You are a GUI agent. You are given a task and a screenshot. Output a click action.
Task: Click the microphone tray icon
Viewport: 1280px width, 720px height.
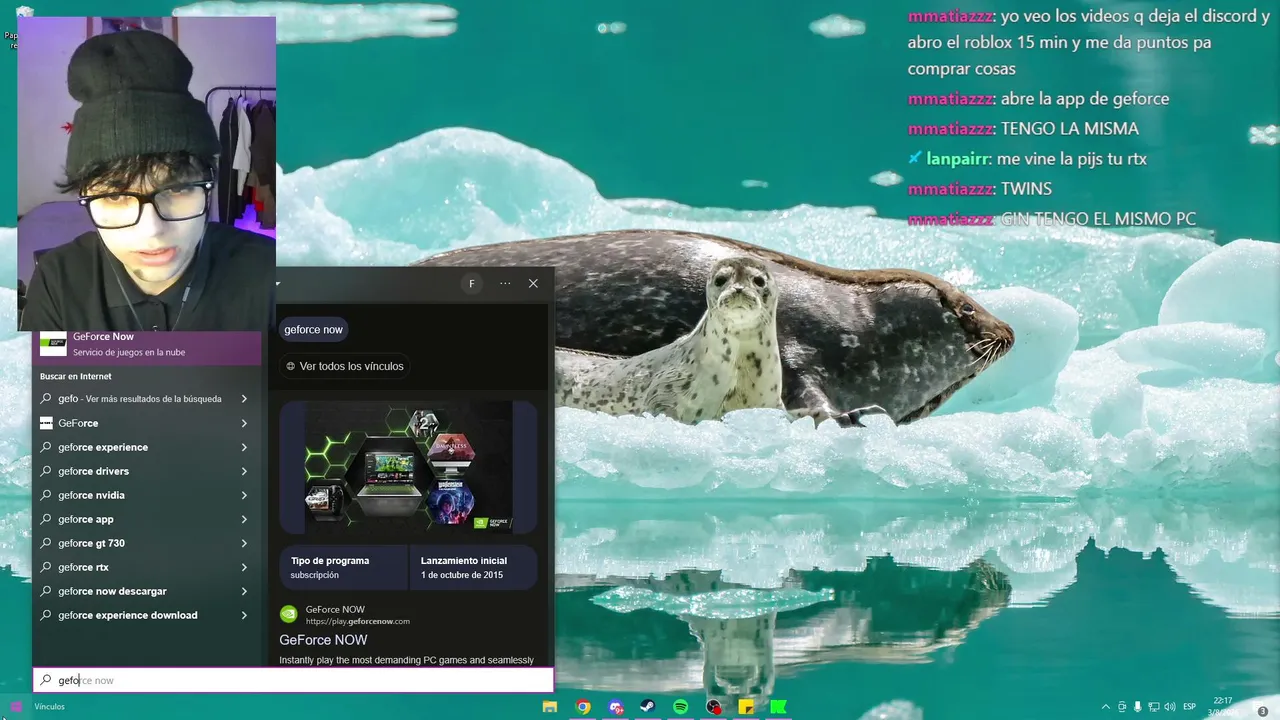coord(1138,707)
